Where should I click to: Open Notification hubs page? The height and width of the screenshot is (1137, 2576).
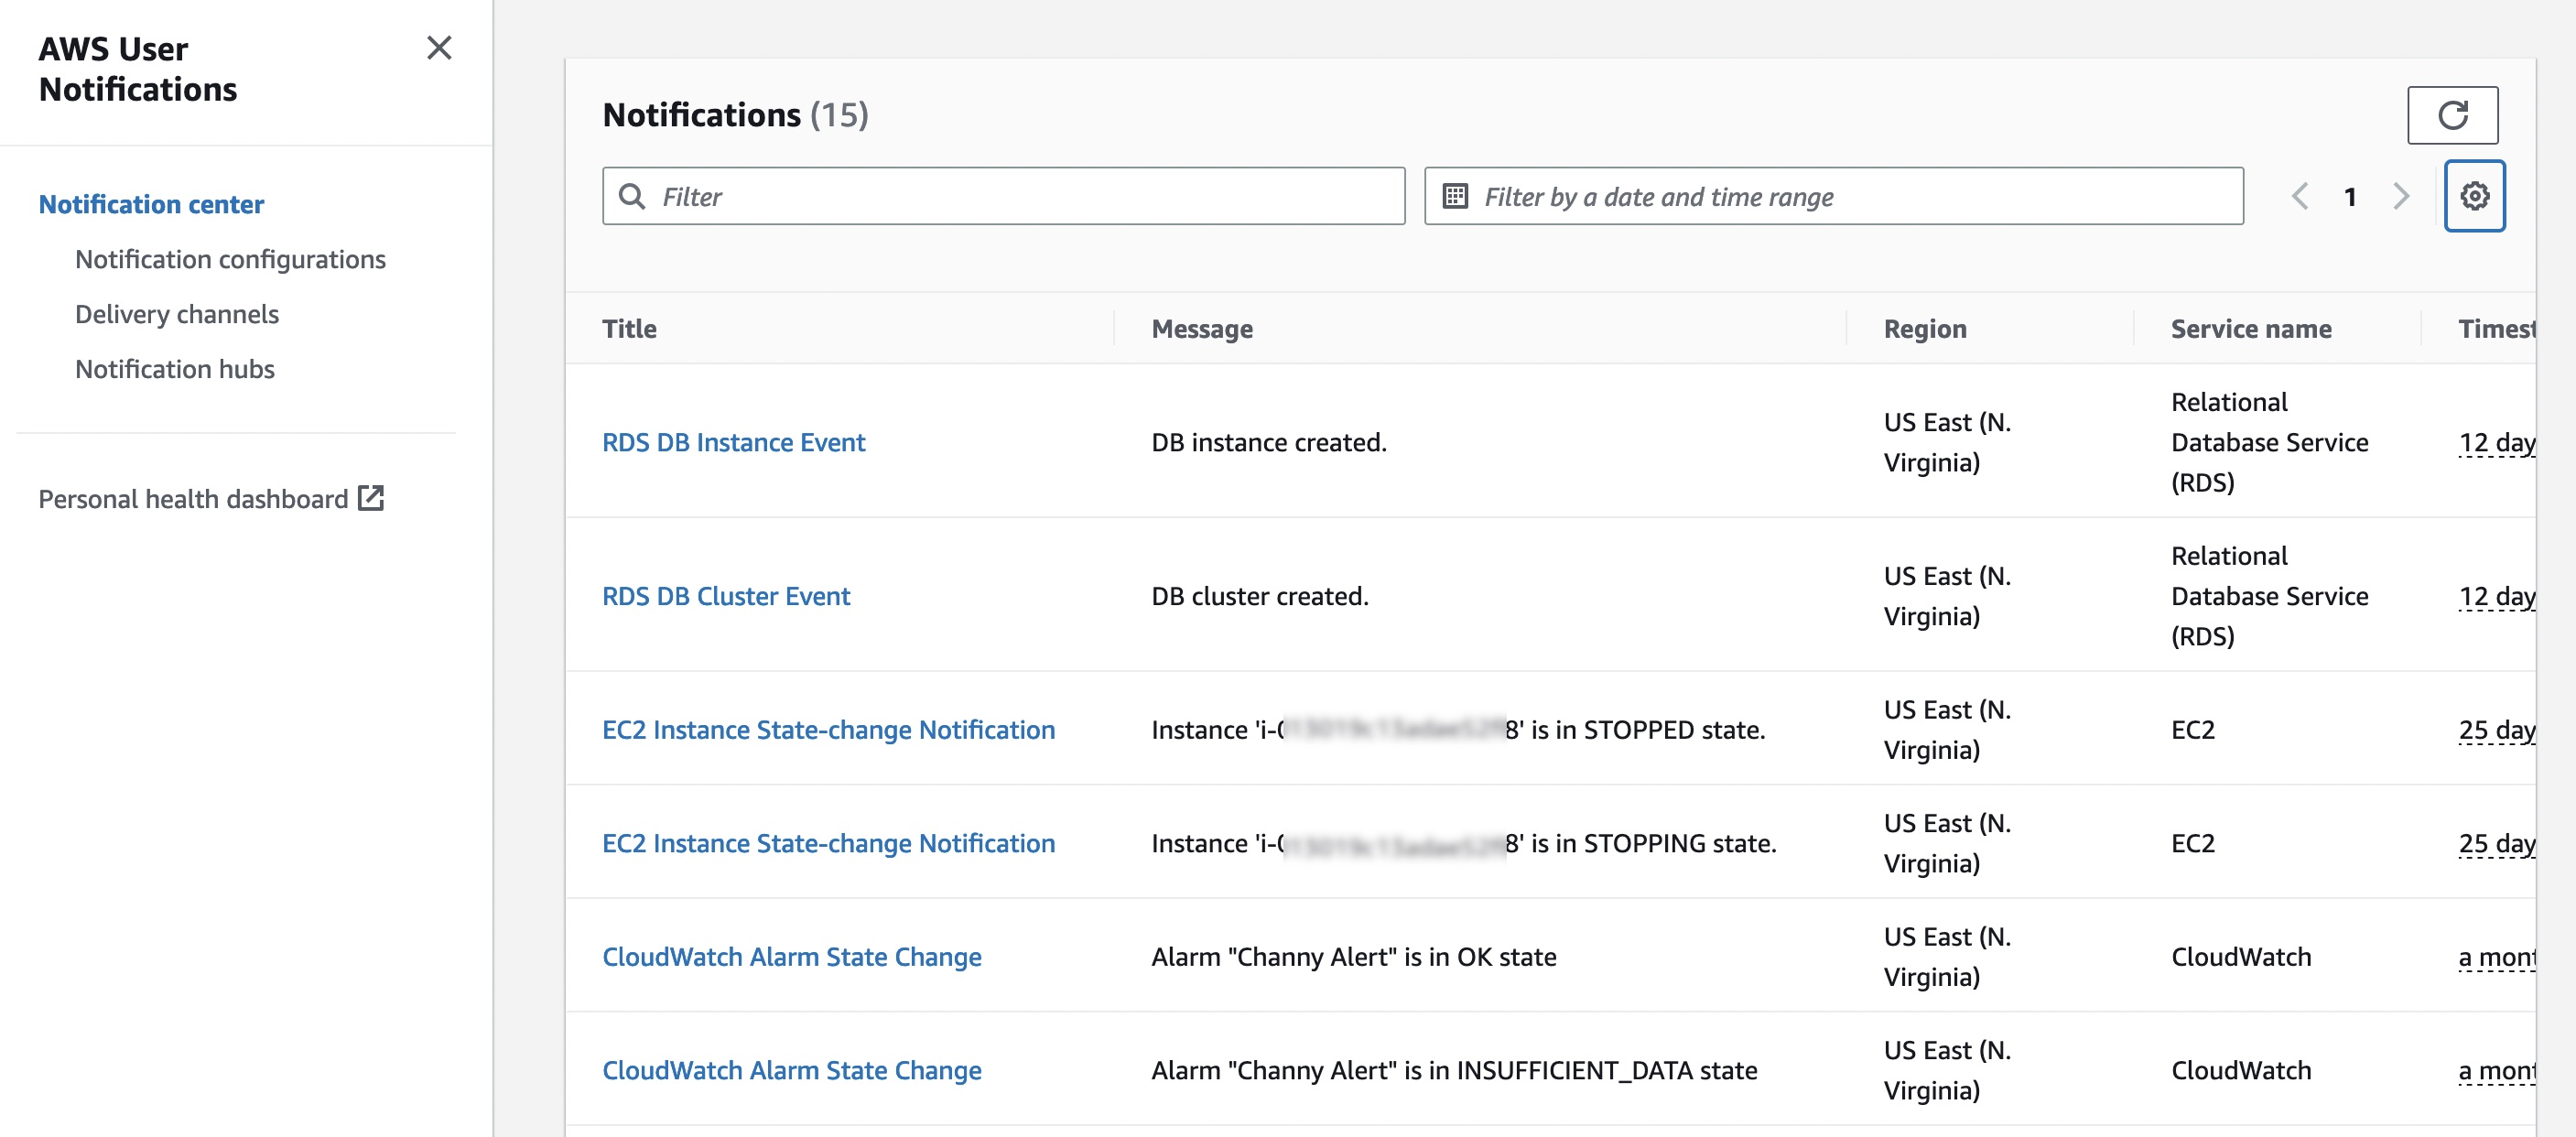coord(175,369)
